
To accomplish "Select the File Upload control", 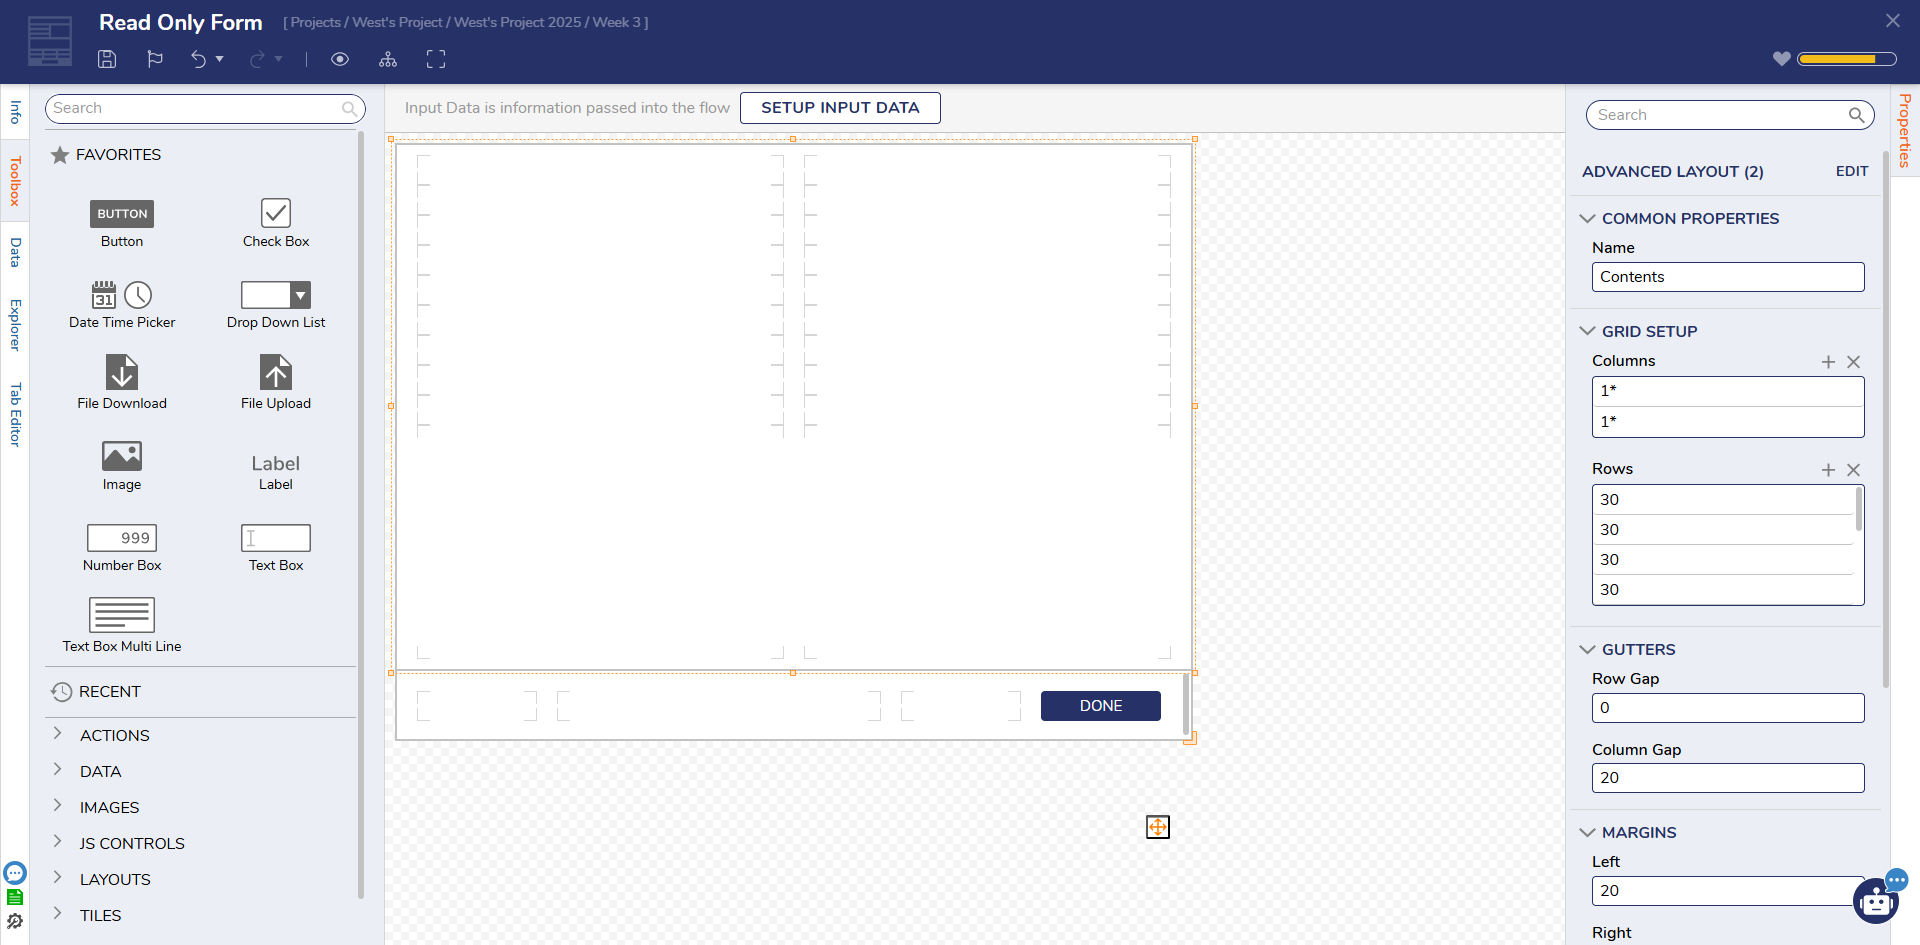I will pos(276,382).
